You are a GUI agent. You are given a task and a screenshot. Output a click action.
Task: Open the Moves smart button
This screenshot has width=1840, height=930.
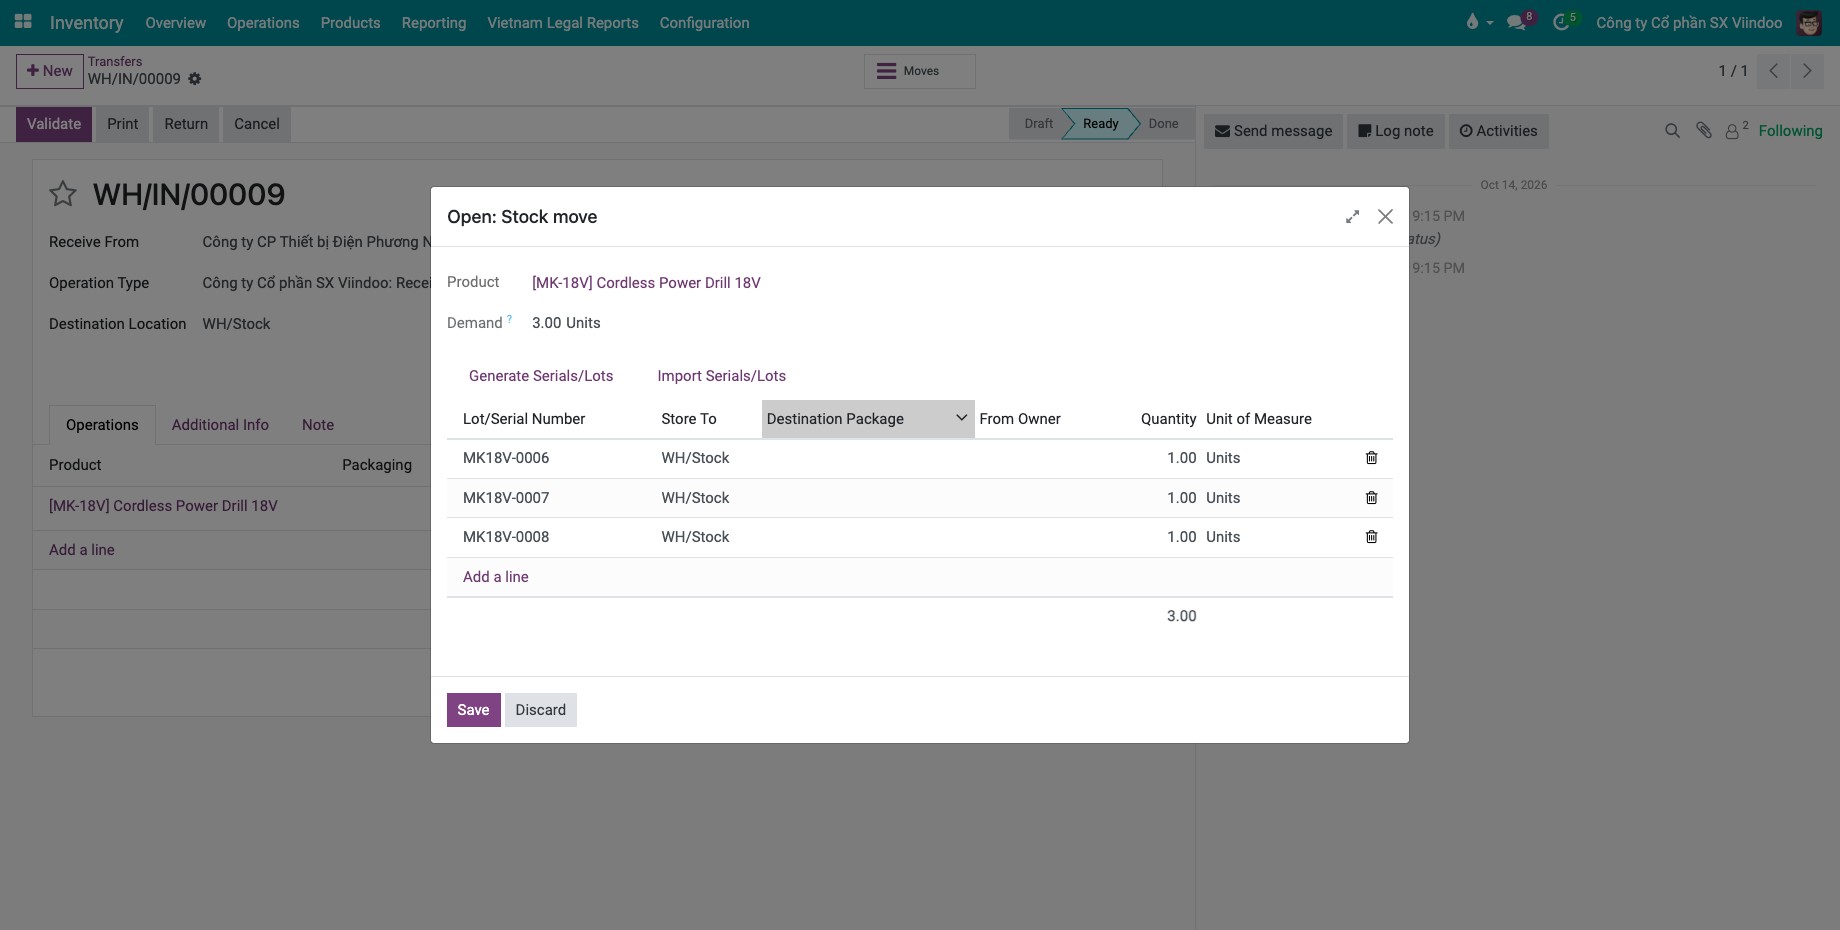[x=919, y=71]
